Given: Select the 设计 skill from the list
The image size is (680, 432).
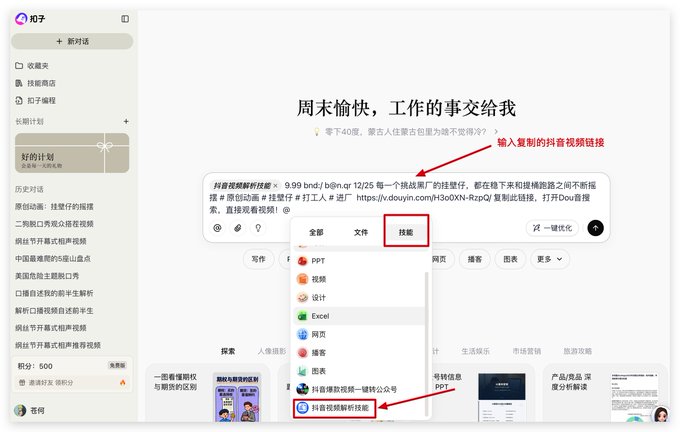Looking at the screenshot, I should click(x=359, y=298).
